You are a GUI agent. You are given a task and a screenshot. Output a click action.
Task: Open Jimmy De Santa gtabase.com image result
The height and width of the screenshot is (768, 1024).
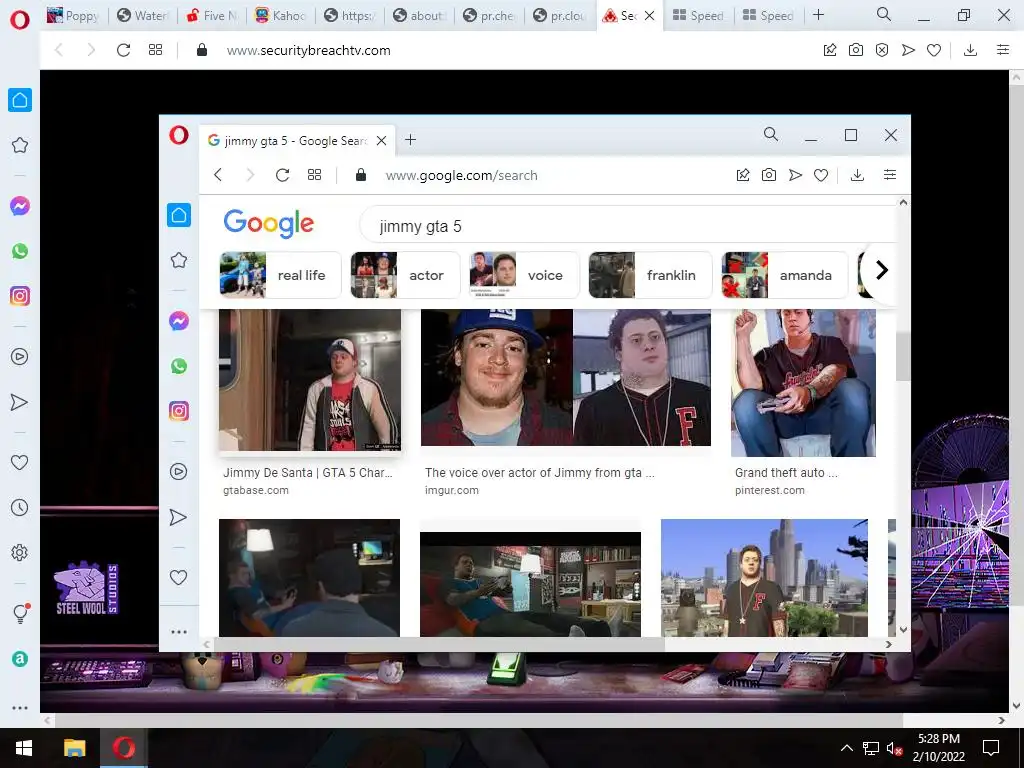310,380
